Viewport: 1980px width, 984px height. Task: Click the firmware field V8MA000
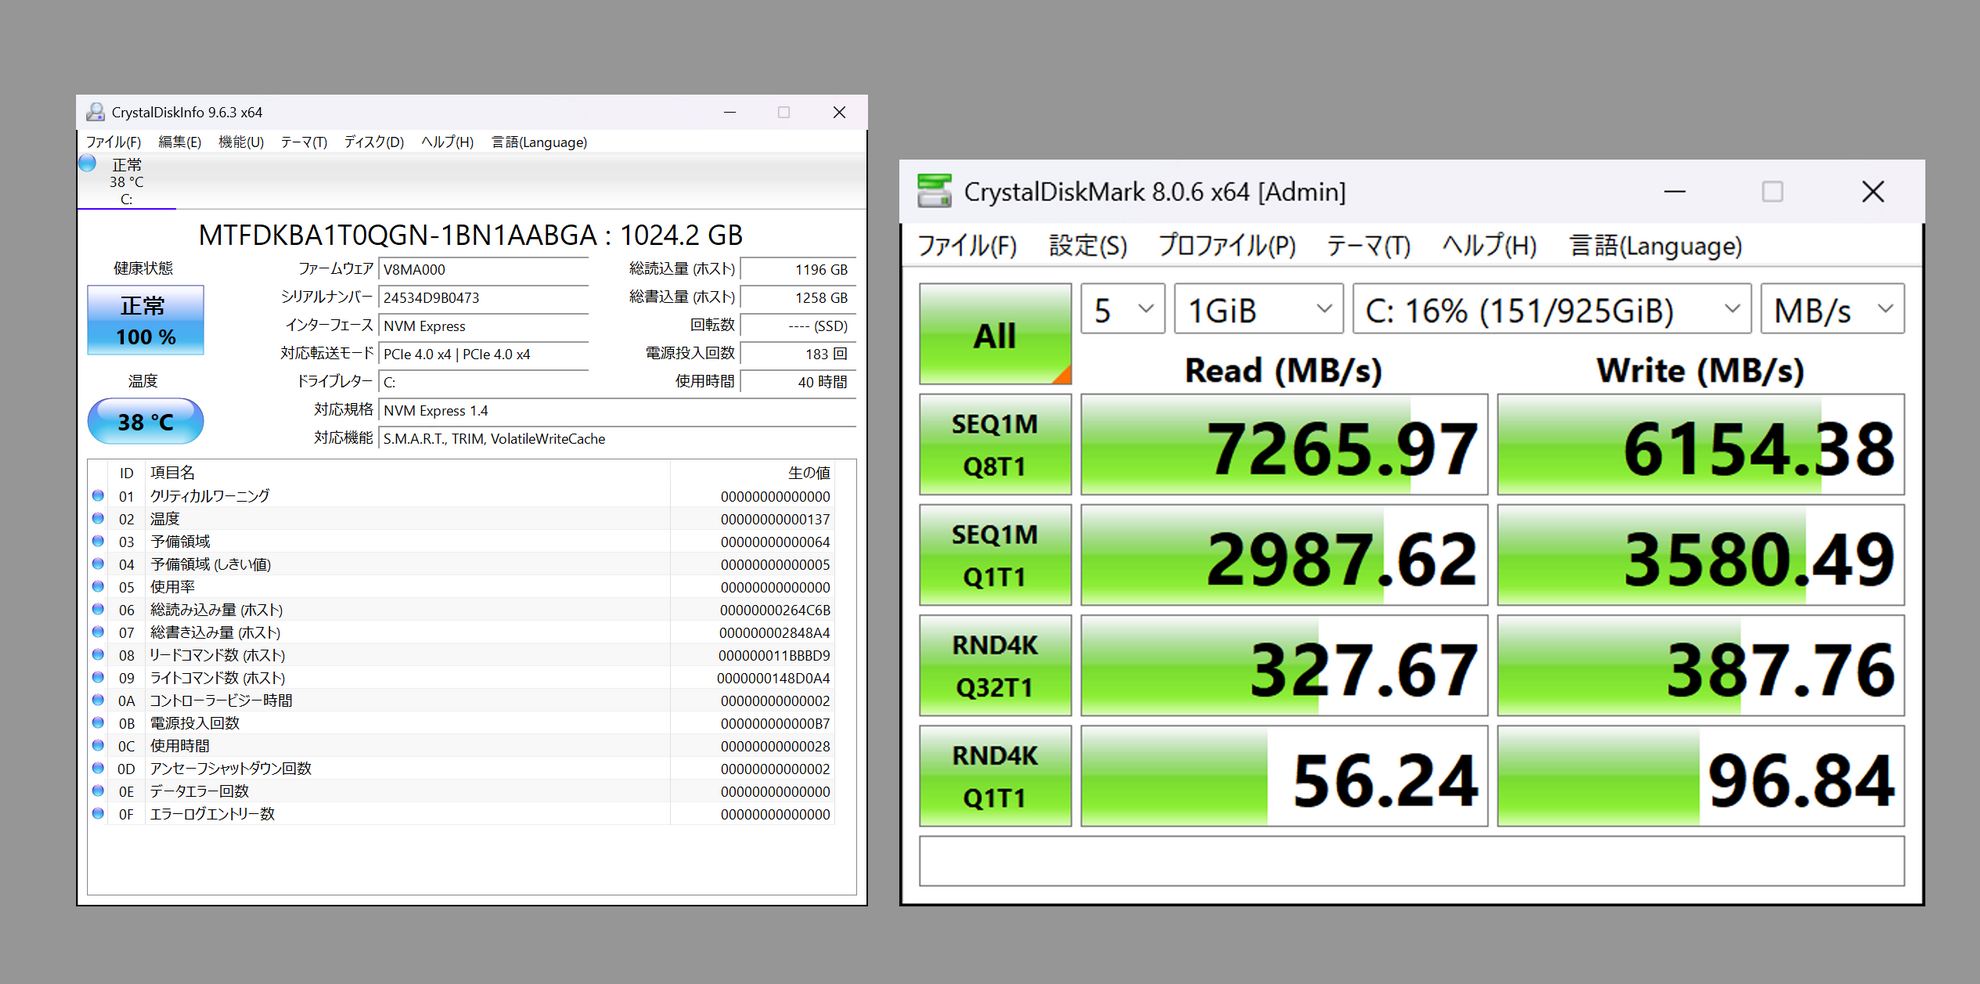coord(484,269)
